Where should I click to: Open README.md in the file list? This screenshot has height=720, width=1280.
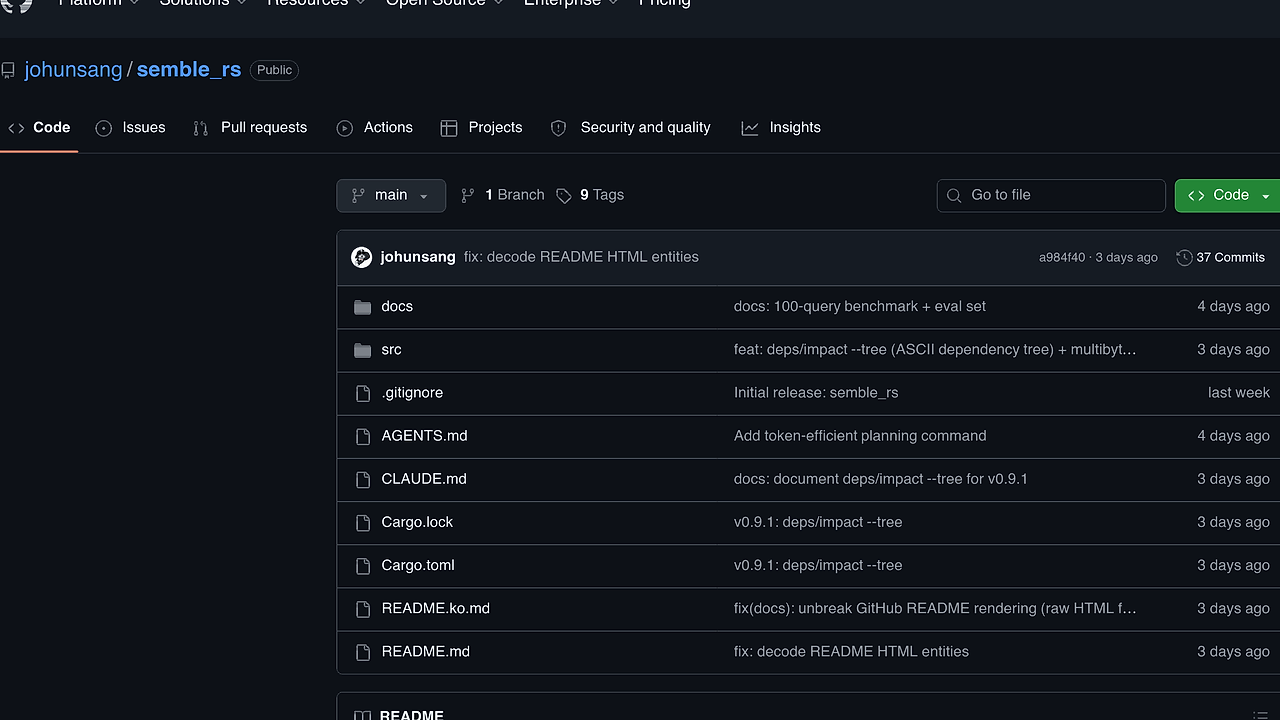426,651
